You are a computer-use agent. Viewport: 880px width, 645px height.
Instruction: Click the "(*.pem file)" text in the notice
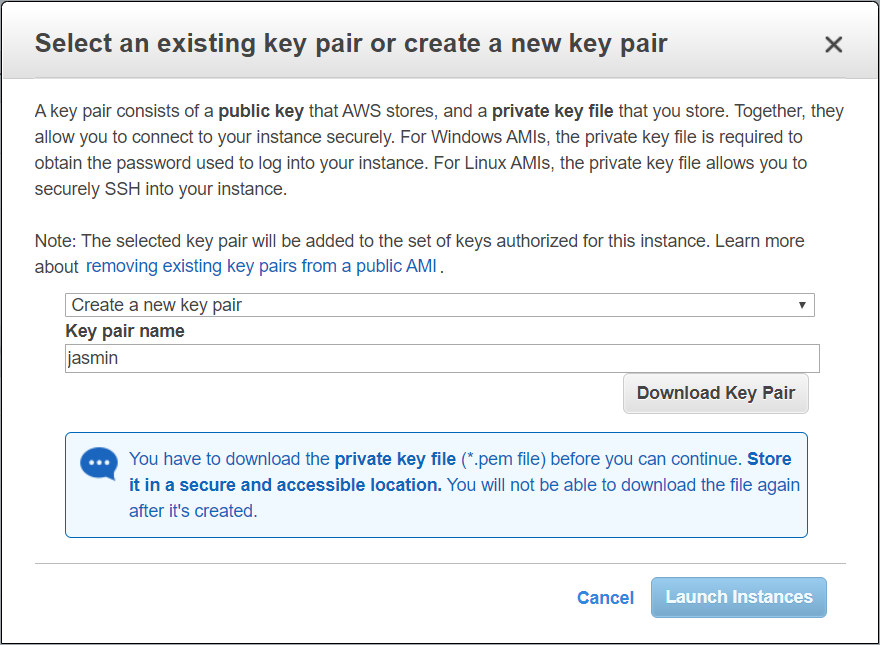tap(503, 459)
